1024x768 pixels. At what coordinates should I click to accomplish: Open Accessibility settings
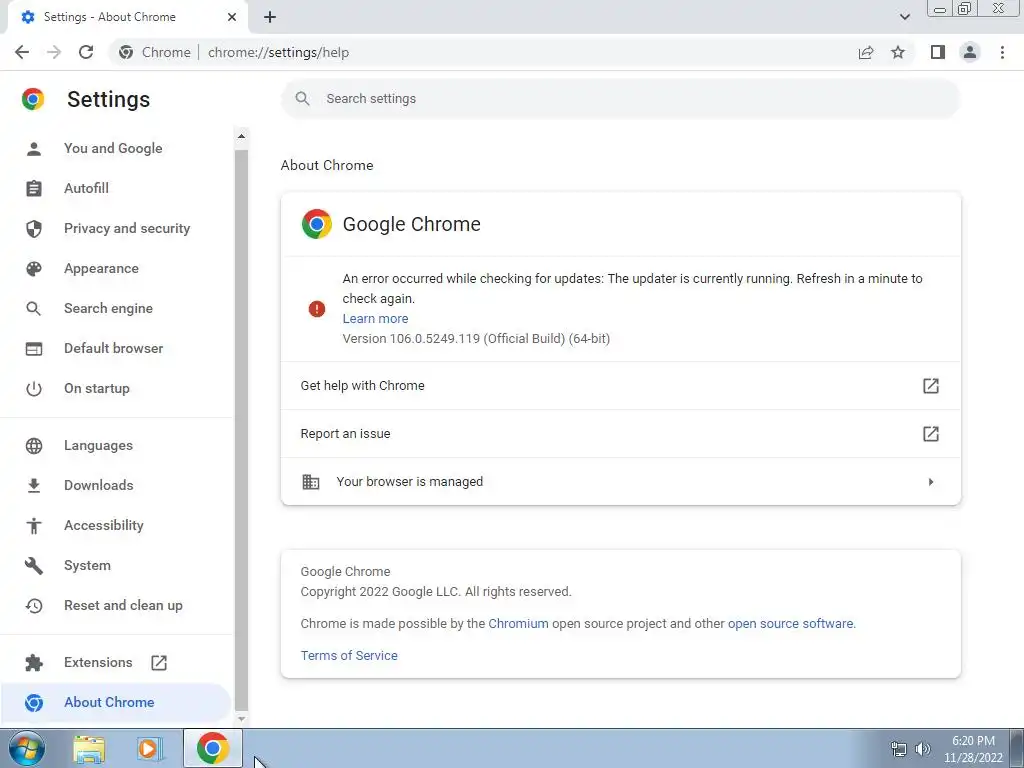point(116,525)
